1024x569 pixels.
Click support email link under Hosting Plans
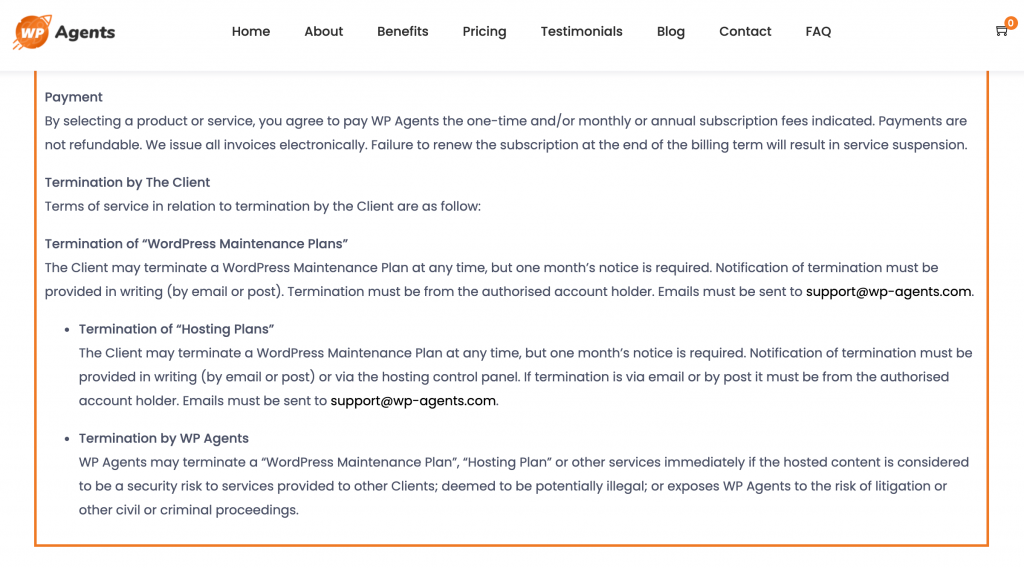tap(413, 401)
